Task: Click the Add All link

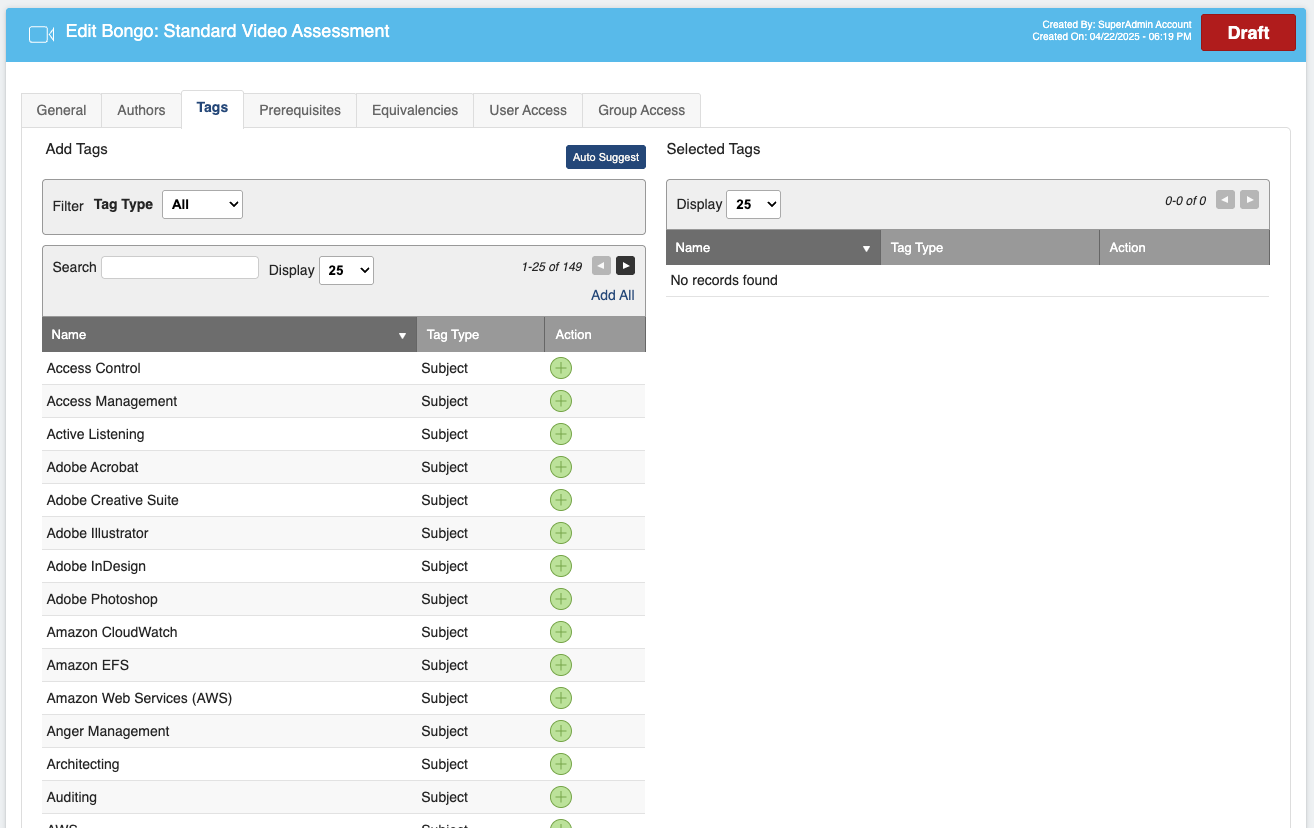Action: 613,295
